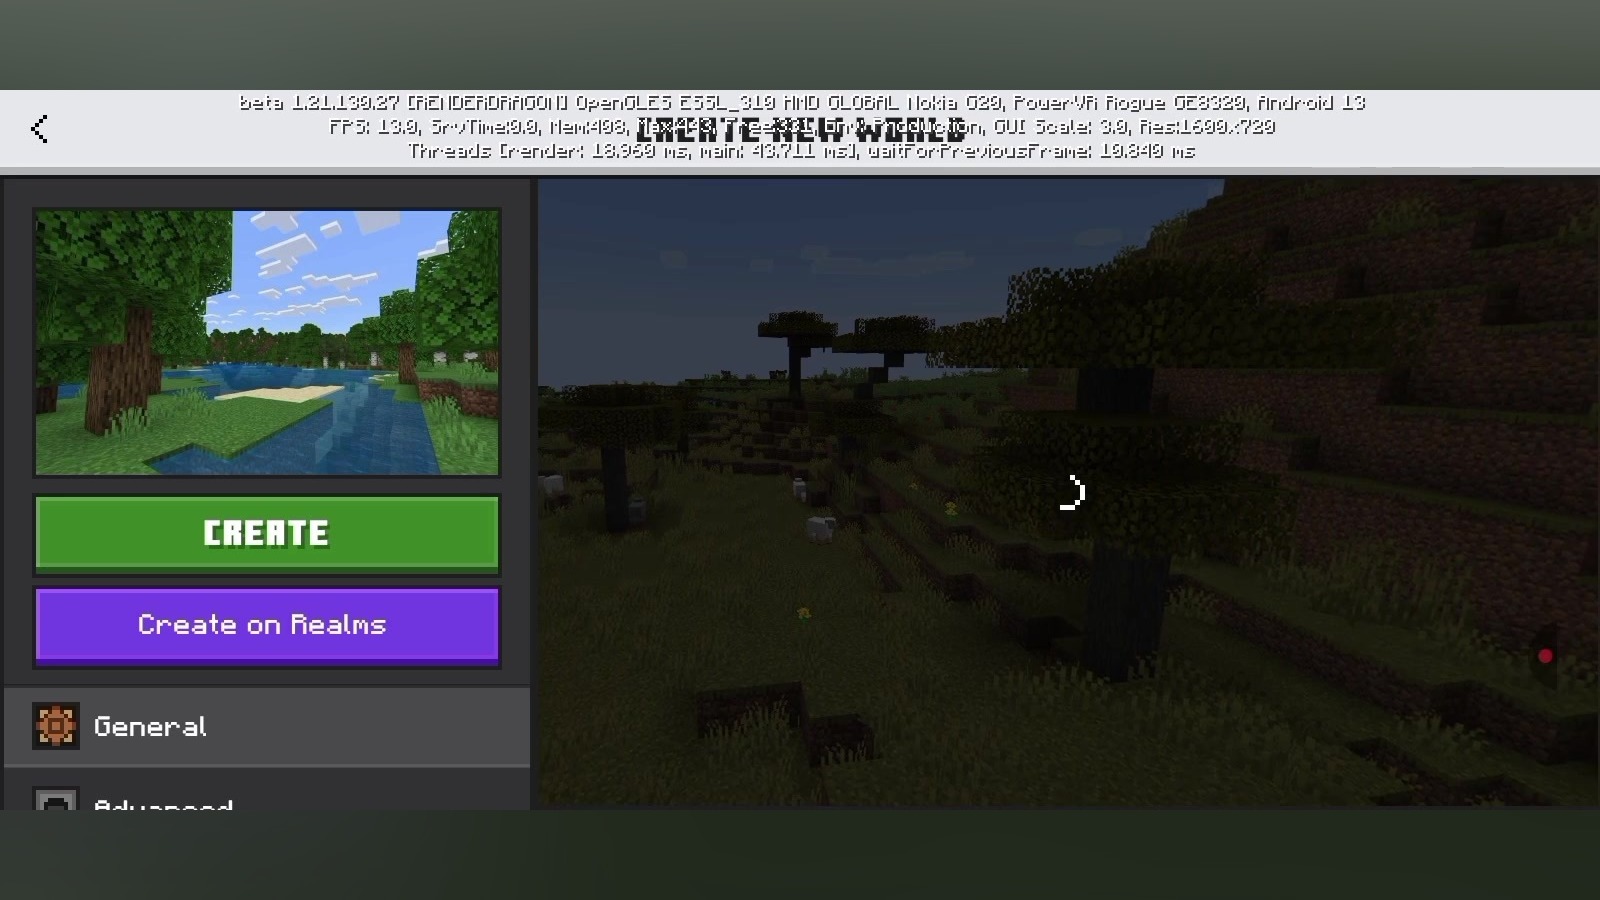Screen dimensions: 1600x900
Task: Click the beta version debug text line
Action: [801, 102]
